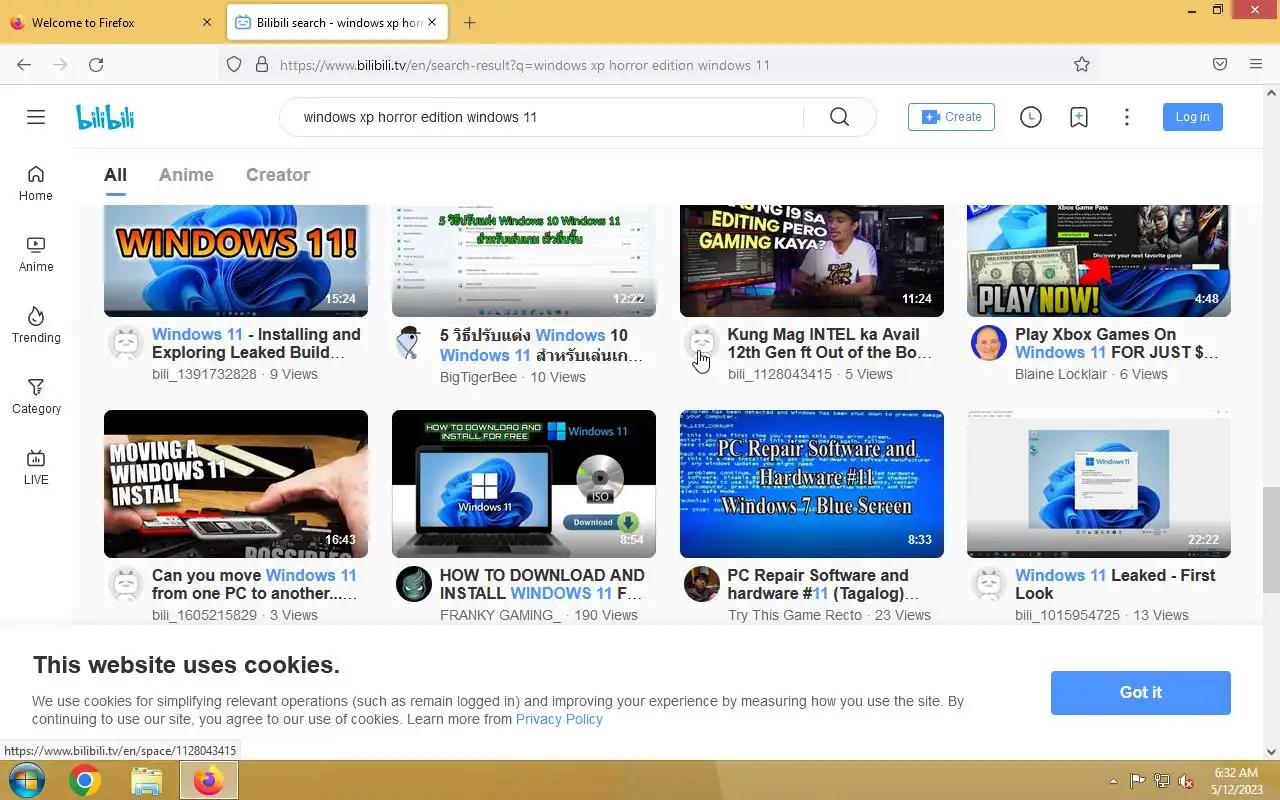Open the hamburger menu beside Bilibili logo
Image resolution: width=1280 pixels, height=800 pixels.
point(36,117)
